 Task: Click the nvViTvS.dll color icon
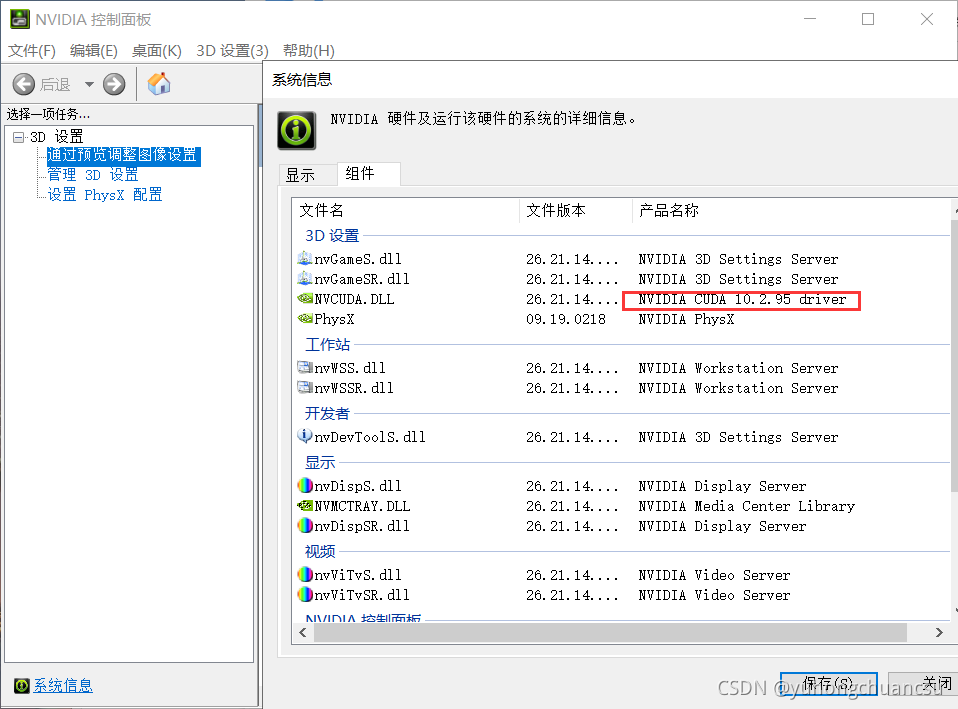304,575
